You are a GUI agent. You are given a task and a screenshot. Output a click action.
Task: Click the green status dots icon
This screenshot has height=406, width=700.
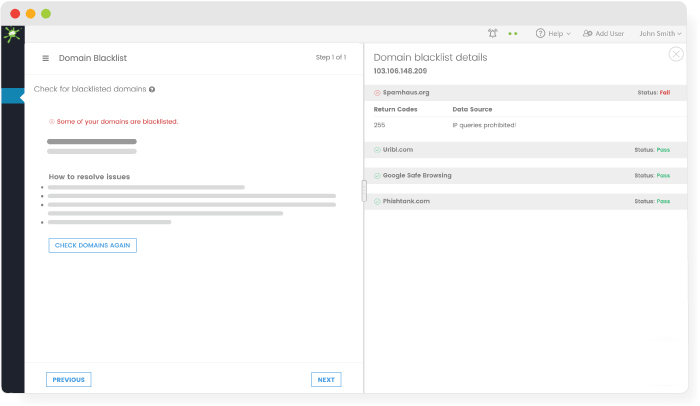513,33
